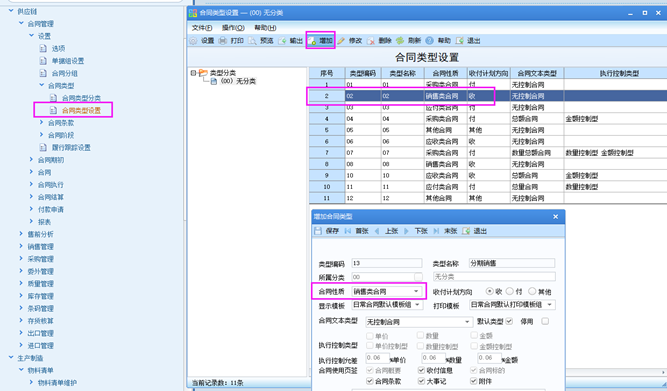Click the 执行控制类型 column header
Screen dimensions: 667x391
[x=619, y=73]
